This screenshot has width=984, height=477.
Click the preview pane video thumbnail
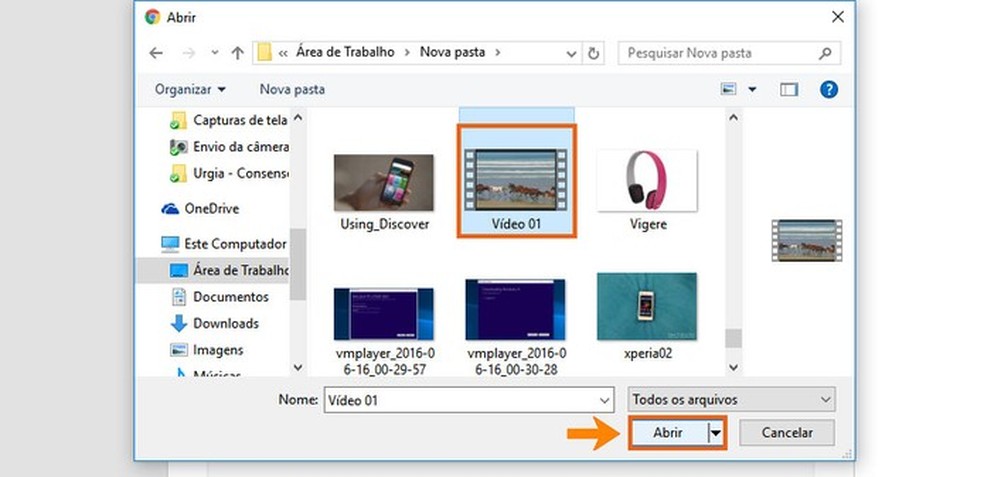[806, 240]
